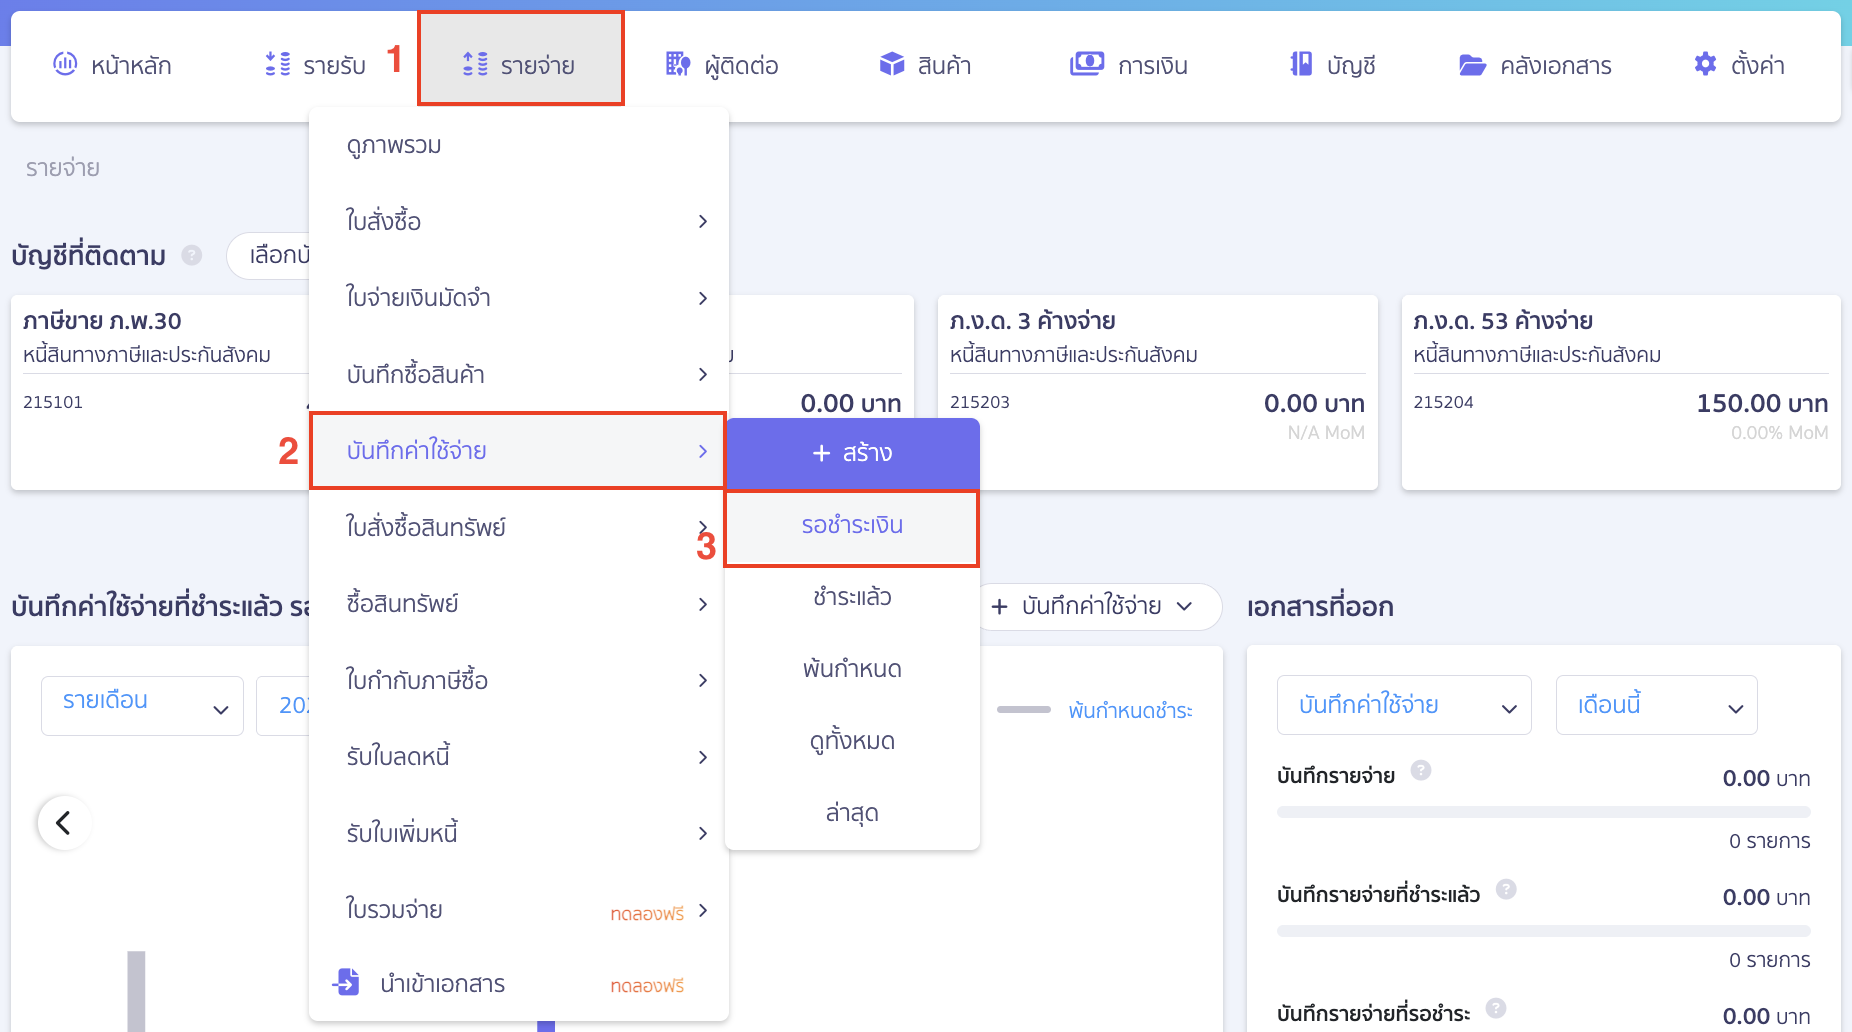1852x1032 pixels.
Task: Click help icon next to บันทึกรายจ่ายที่รอชำระ
Action: (x=1496, y=1008)
